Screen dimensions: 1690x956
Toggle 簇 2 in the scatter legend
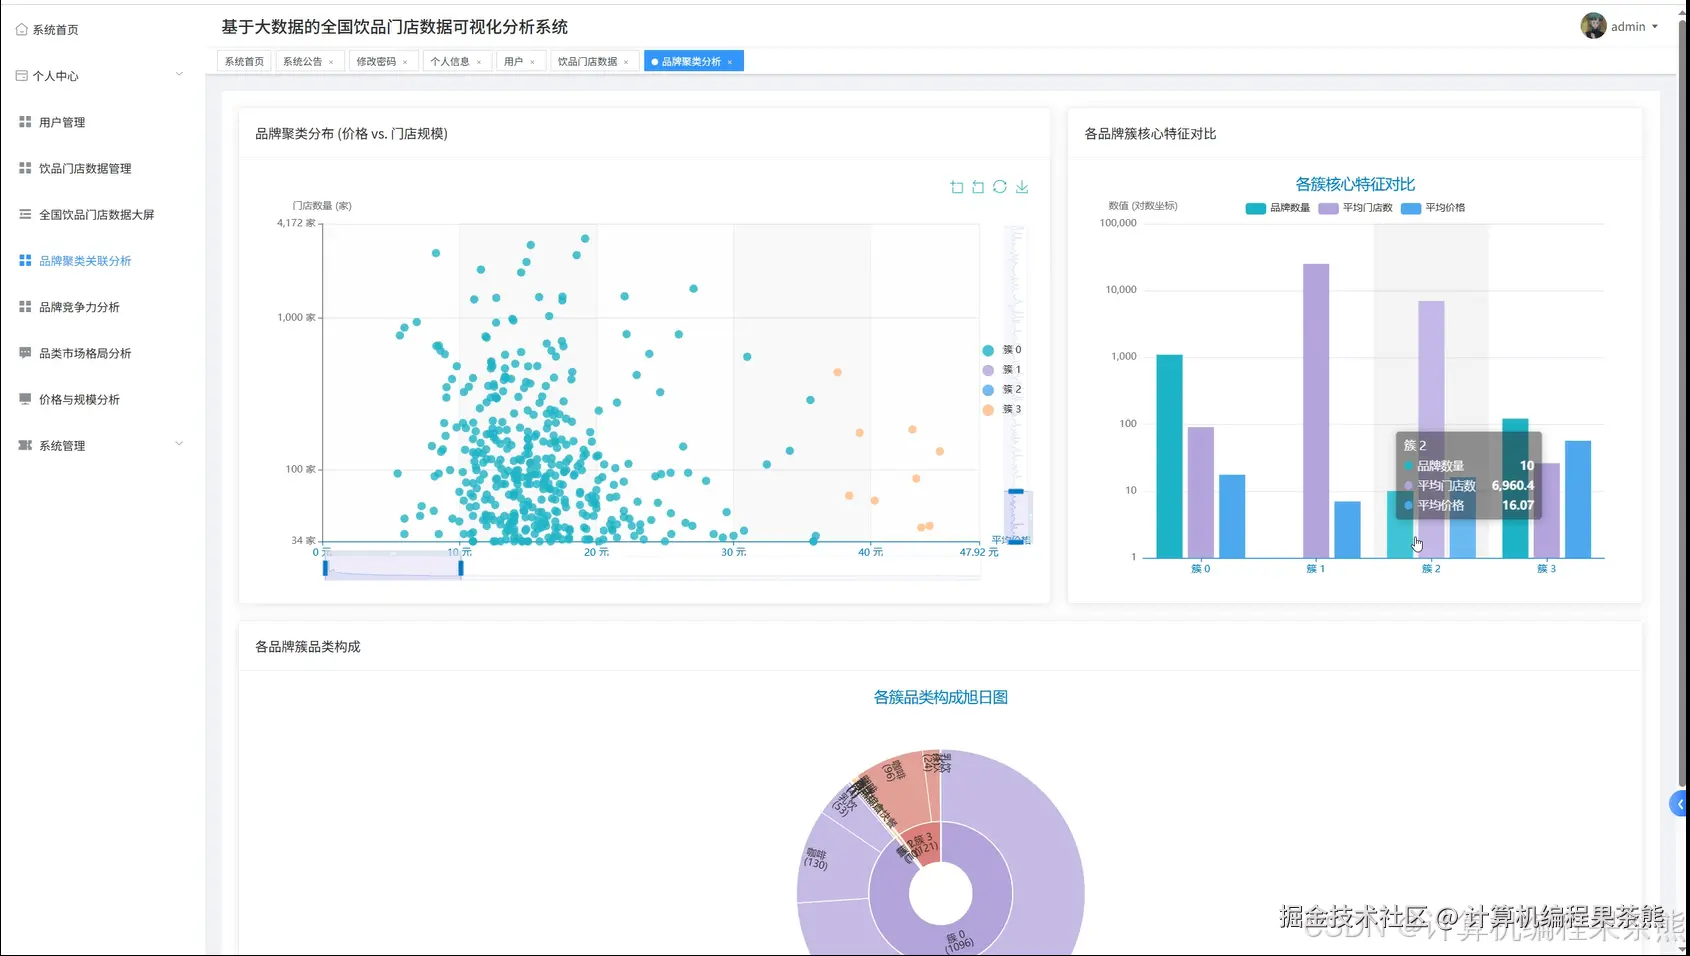click(1002, 390)
